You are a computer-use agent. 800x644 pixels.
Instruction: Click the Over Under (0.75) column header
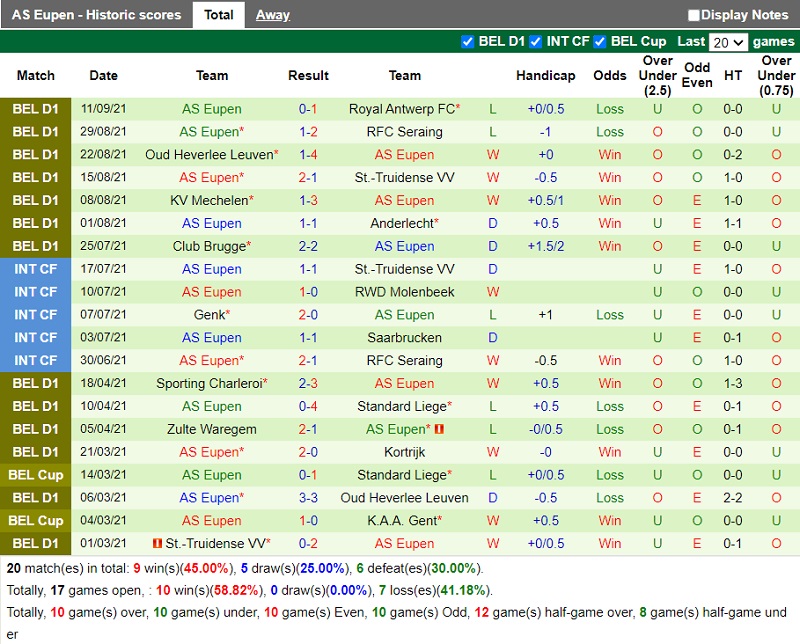click(x=776, y=76)
